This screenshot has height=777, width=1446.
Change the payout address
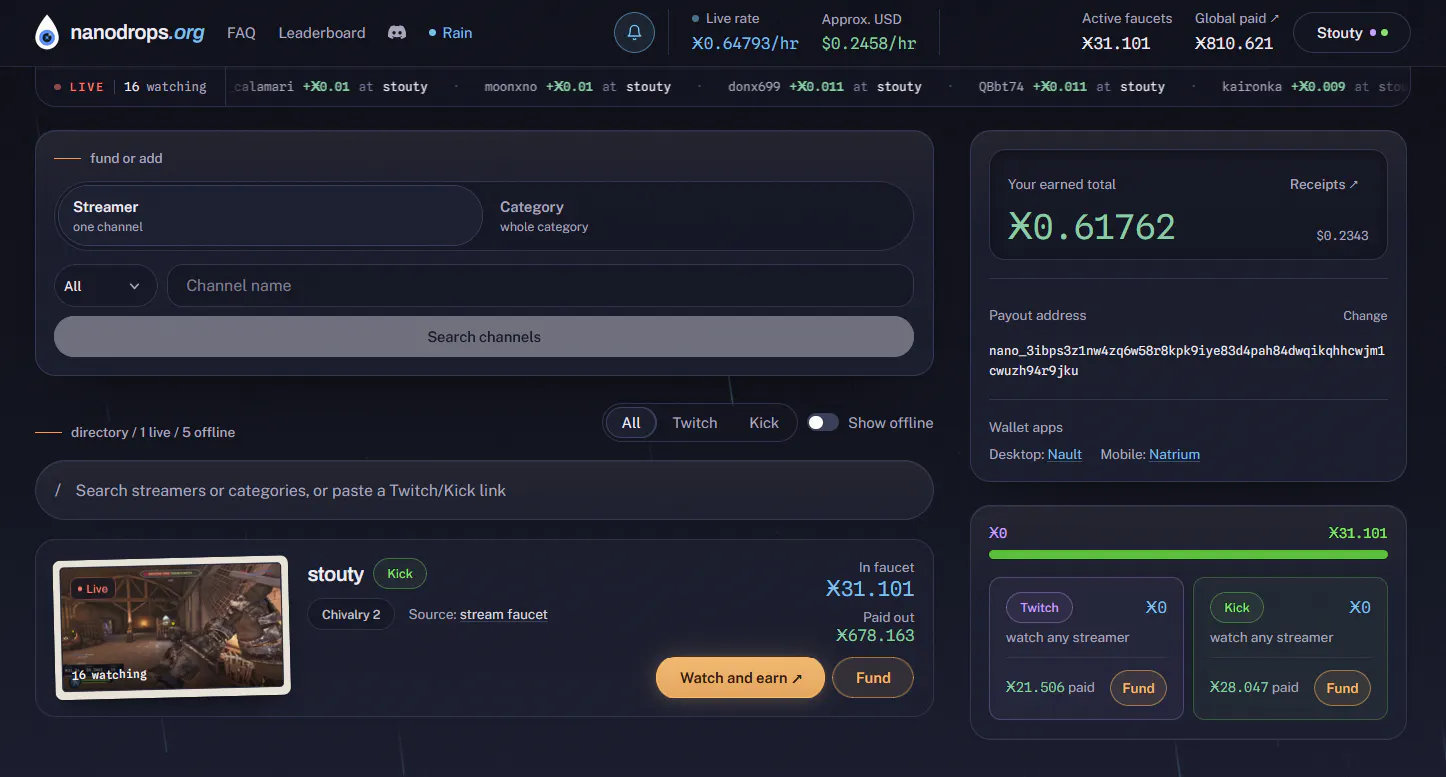[x=1365, y=316]
